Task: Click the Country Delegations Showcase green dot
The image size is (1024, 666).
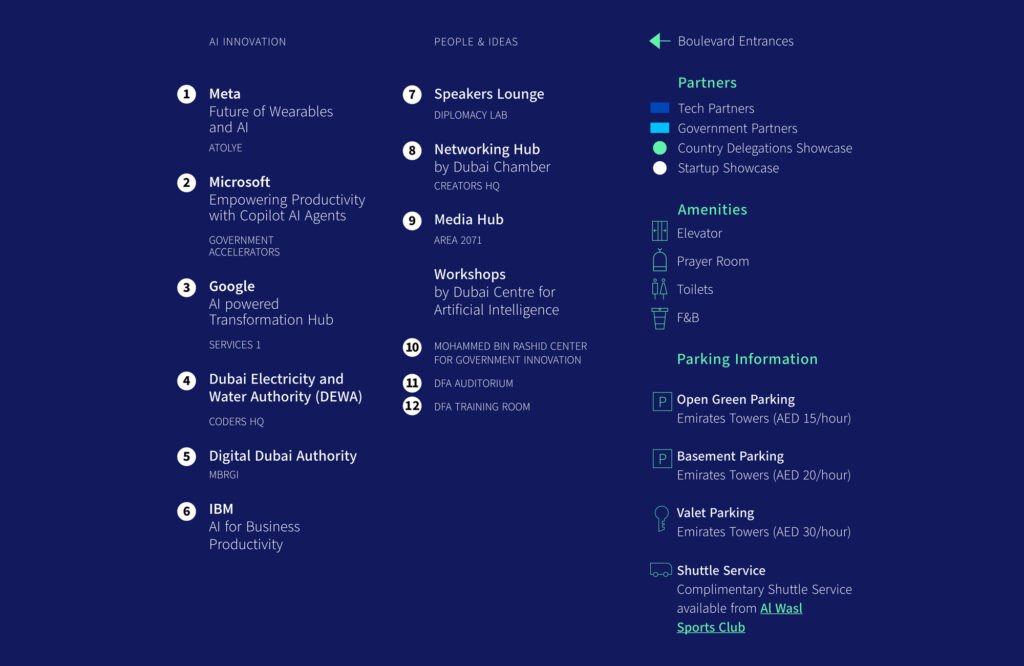Action: click(x=660, y=148)
